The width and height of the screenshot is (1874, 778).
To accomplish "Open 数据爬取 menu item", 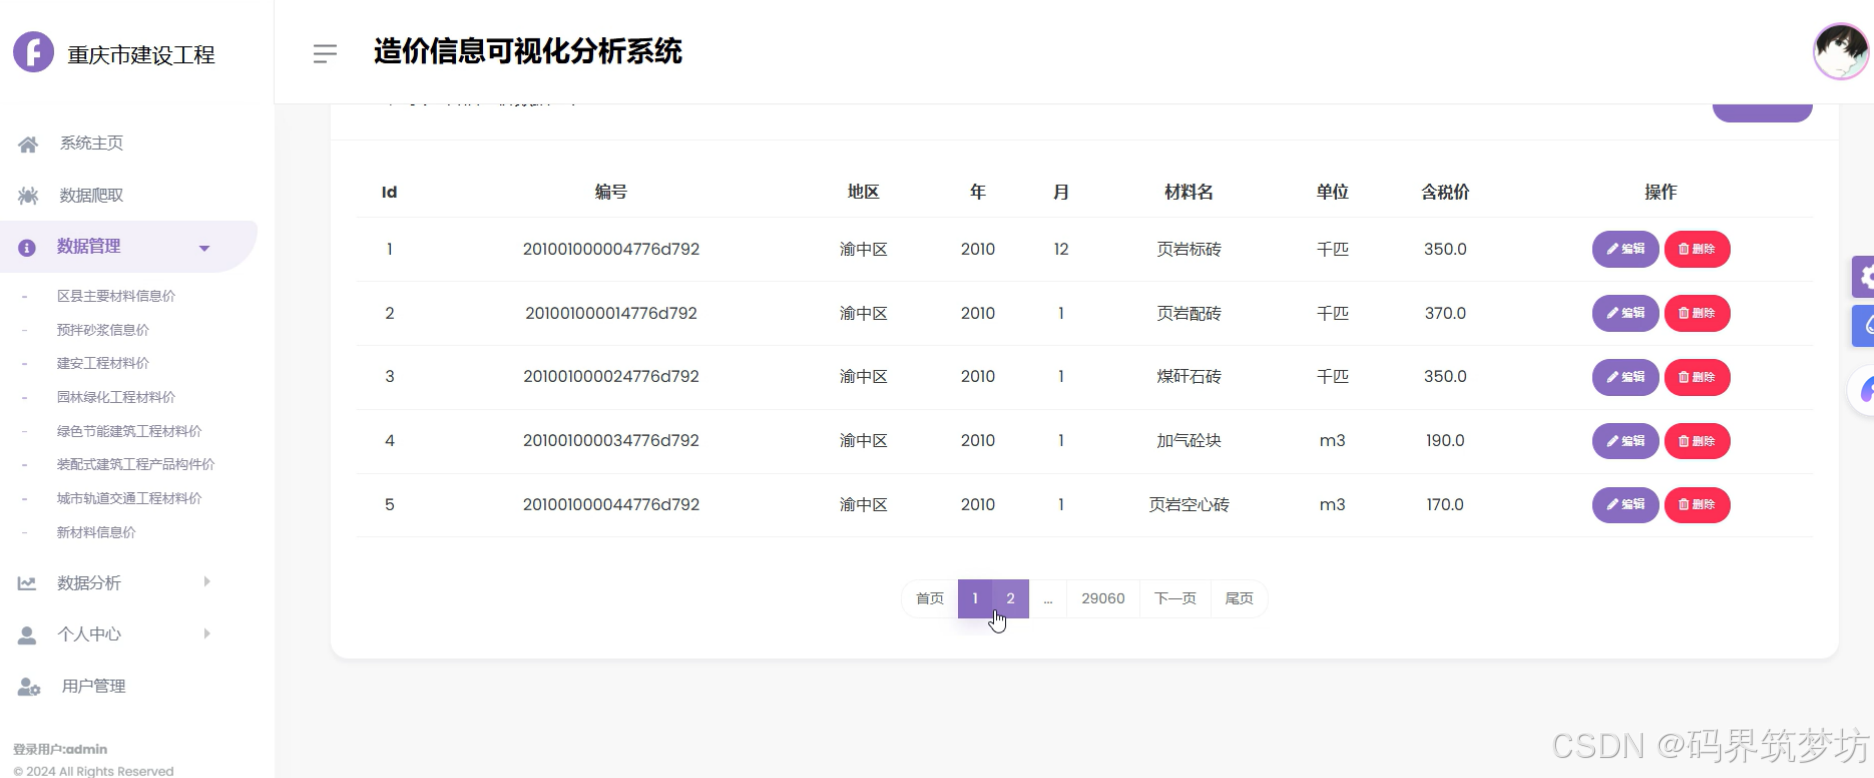I will pyautogui.click(x=91, y=195).
